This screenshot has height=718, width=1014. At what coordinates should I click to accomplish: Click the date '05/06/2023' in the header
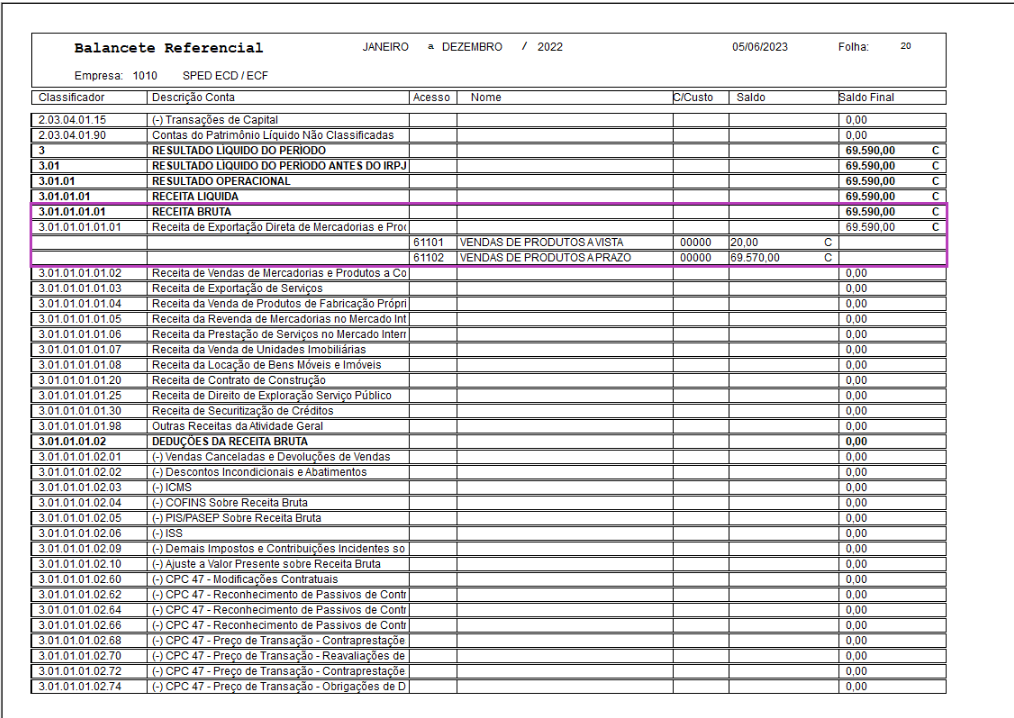click(760, 47)
